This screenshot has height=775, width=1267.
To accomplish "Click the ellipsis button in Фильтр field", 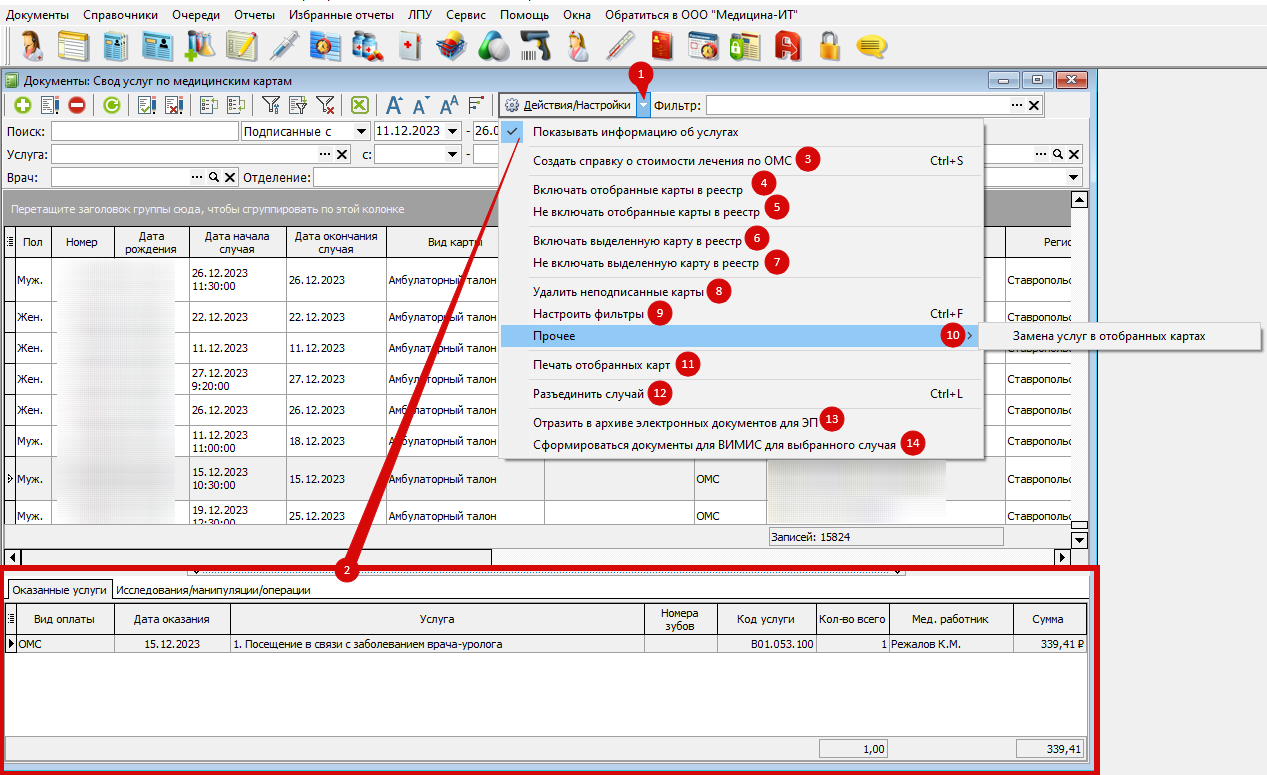I will coord(1016,105).
